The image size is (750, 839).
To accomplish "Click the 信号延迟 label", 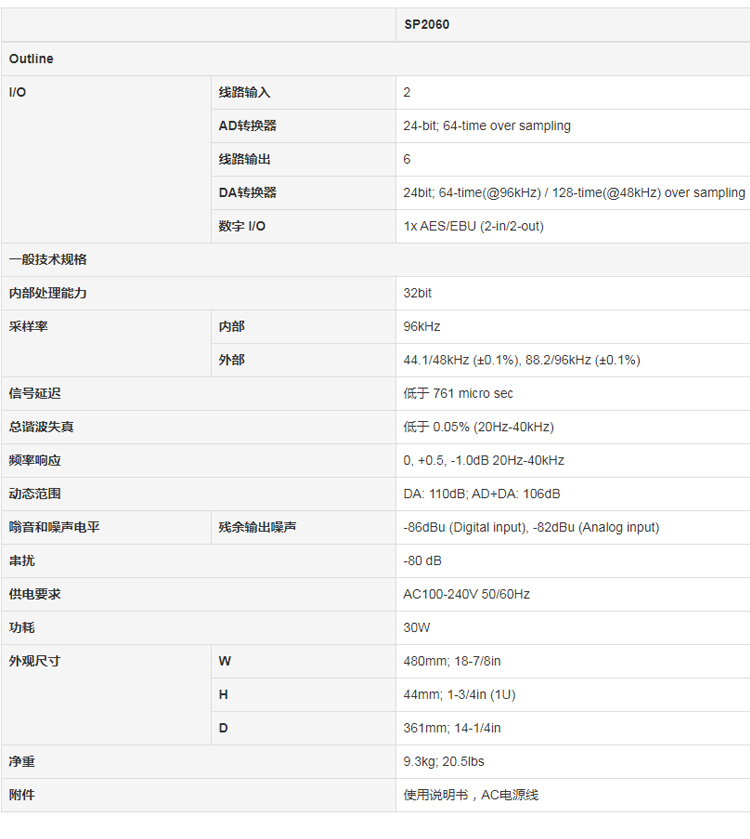I will click(35, 393).
